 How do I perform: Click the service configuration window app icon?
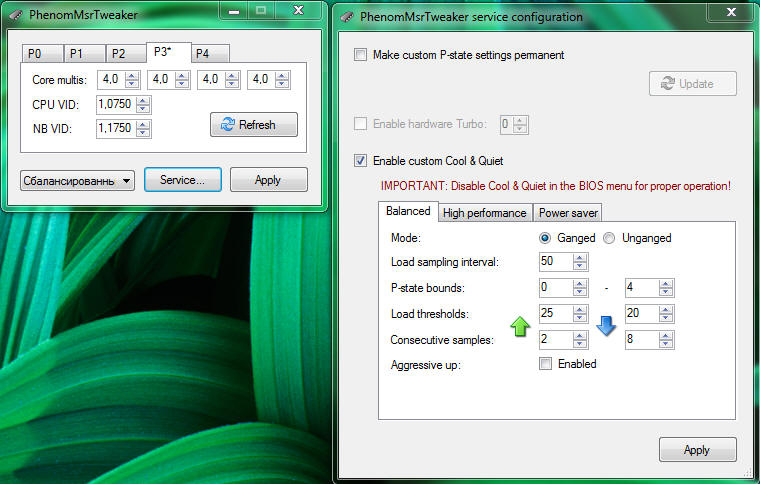click(347, 17)
